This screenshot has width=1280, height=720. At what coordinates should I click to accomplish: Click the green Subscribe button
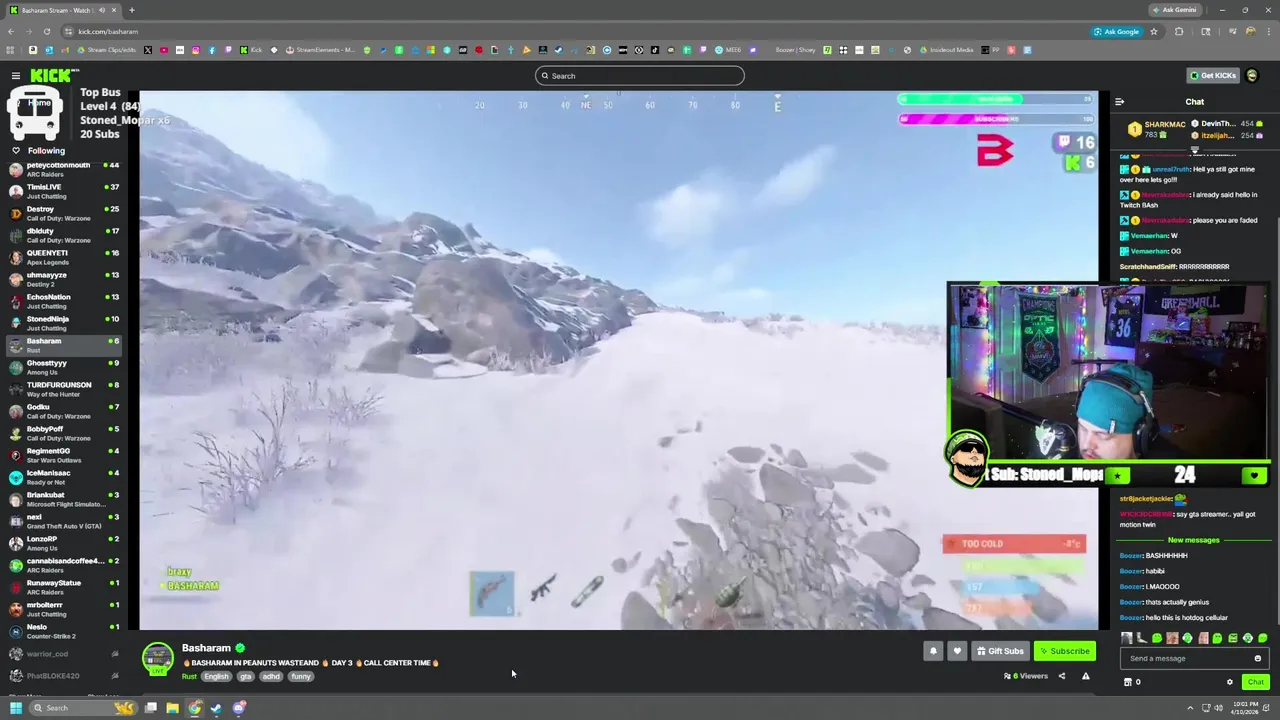coord(1065,651)
